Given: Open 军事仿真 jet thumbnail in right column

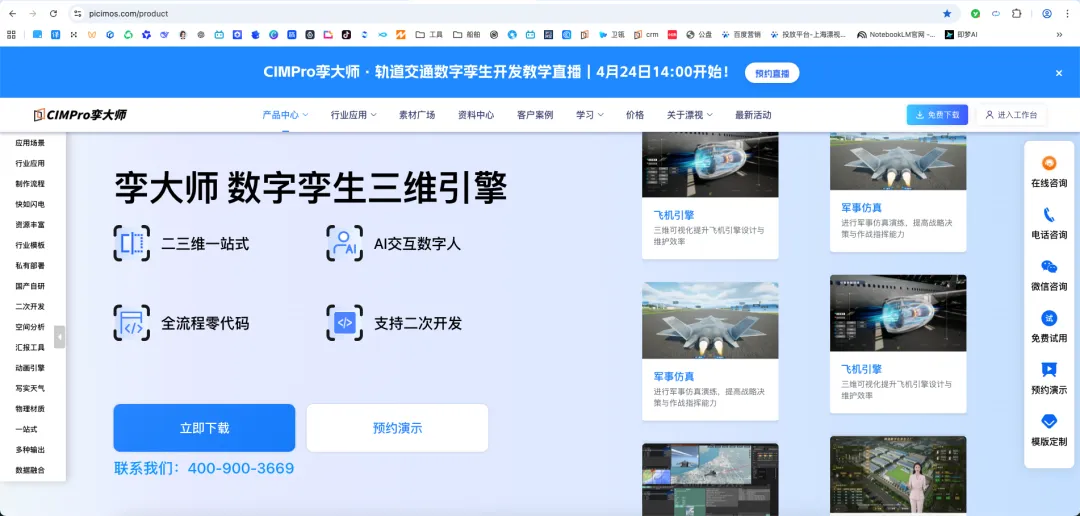Looking at the screenshot, I should pos(898,161).
